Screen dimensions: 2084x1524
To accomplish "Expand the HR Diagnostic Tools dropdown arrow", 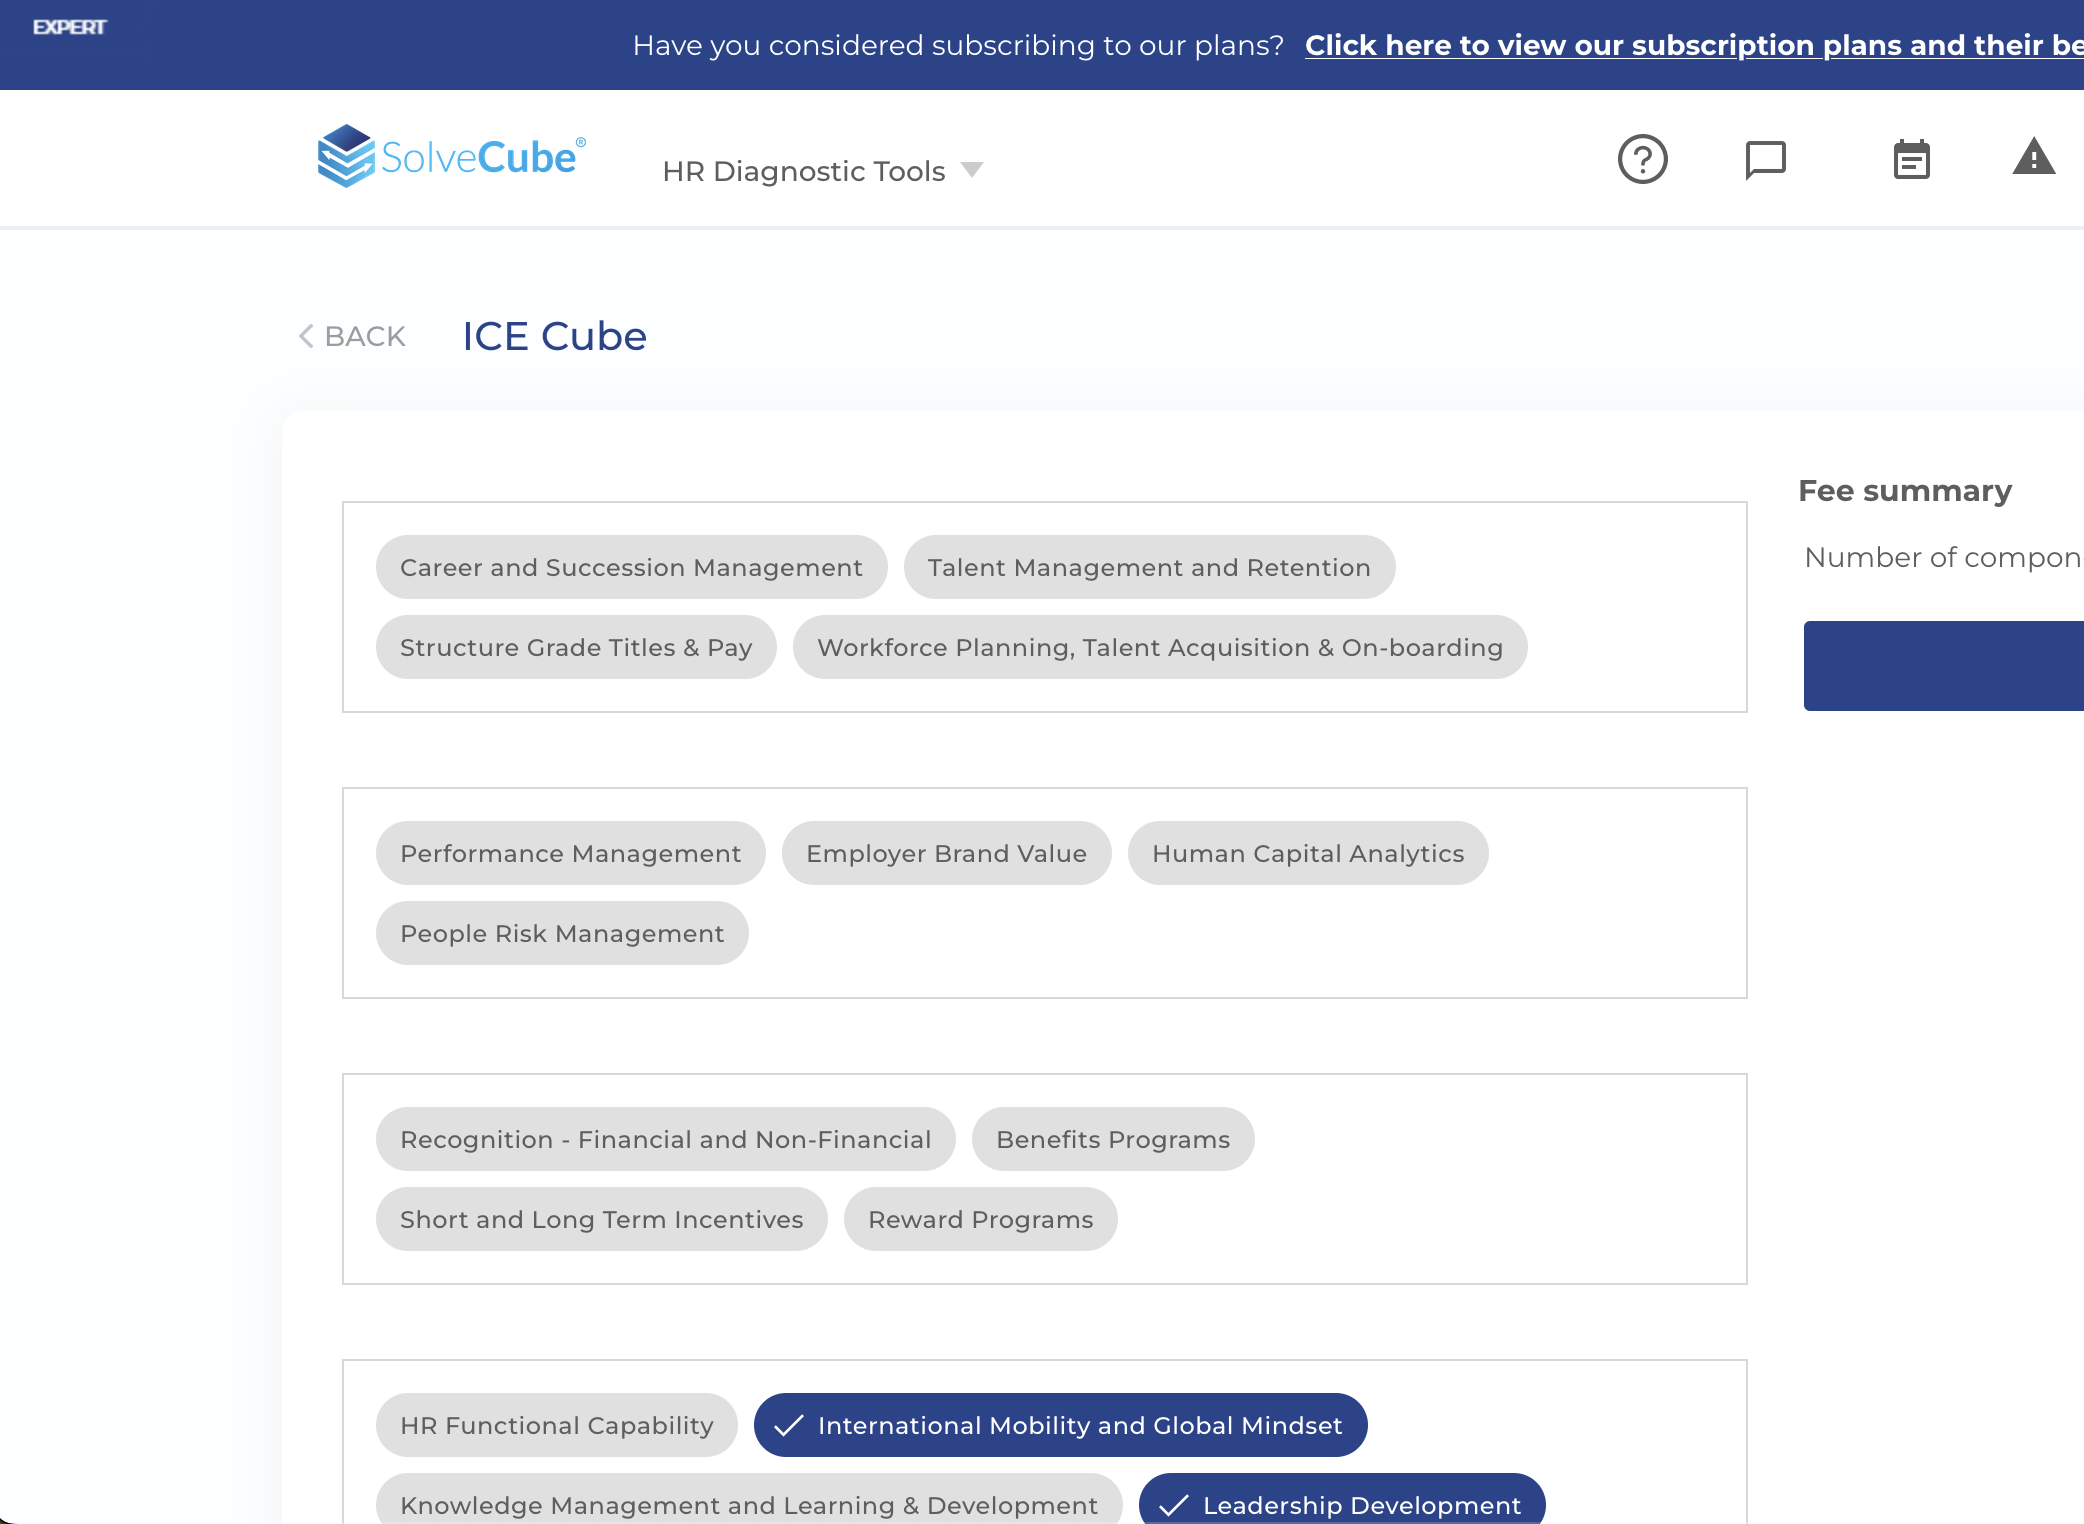I will [x=971, y=170].
